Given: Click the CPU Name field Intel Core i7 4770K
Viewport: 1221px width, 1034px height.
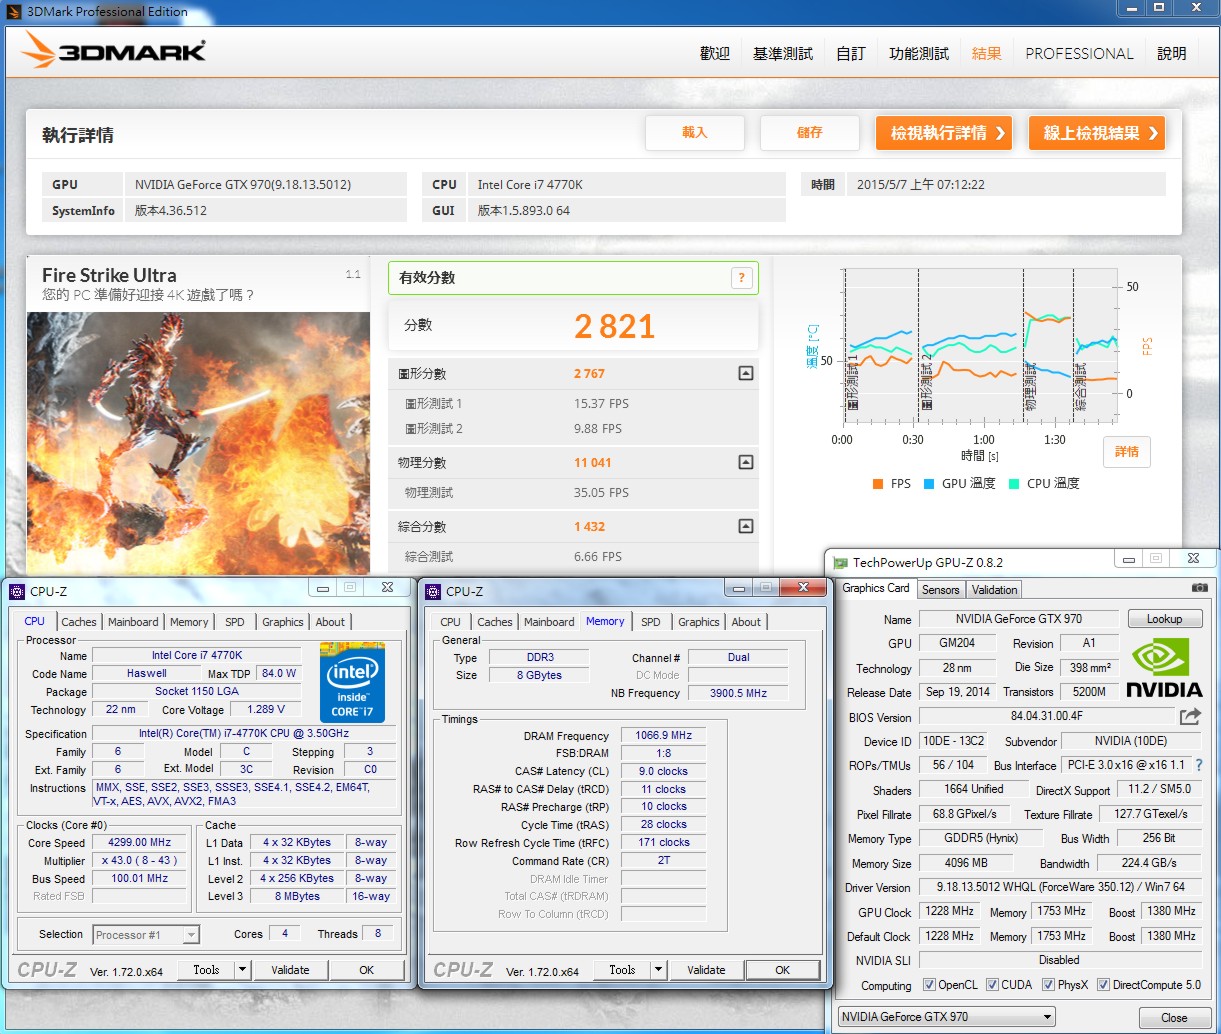Looking at the screenshot, I should pyautogui.click(x=197, y=656).
